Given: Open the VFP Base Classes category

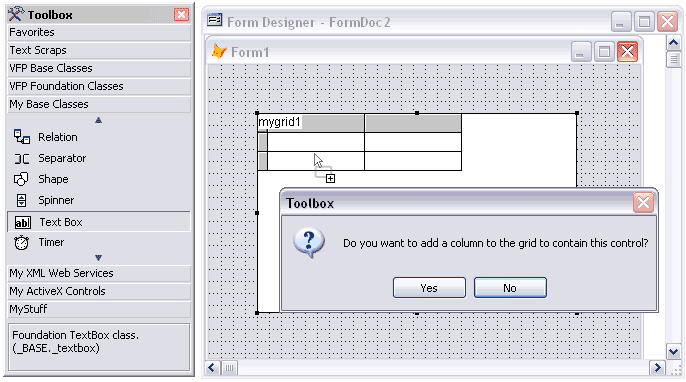Looking at the screenshot, I should click(99, 68).
